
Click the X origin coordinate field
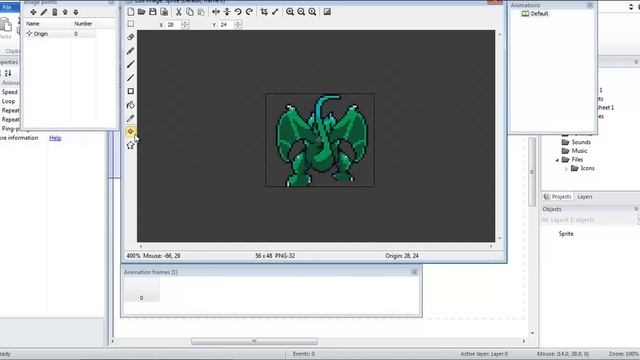(173, 25)
